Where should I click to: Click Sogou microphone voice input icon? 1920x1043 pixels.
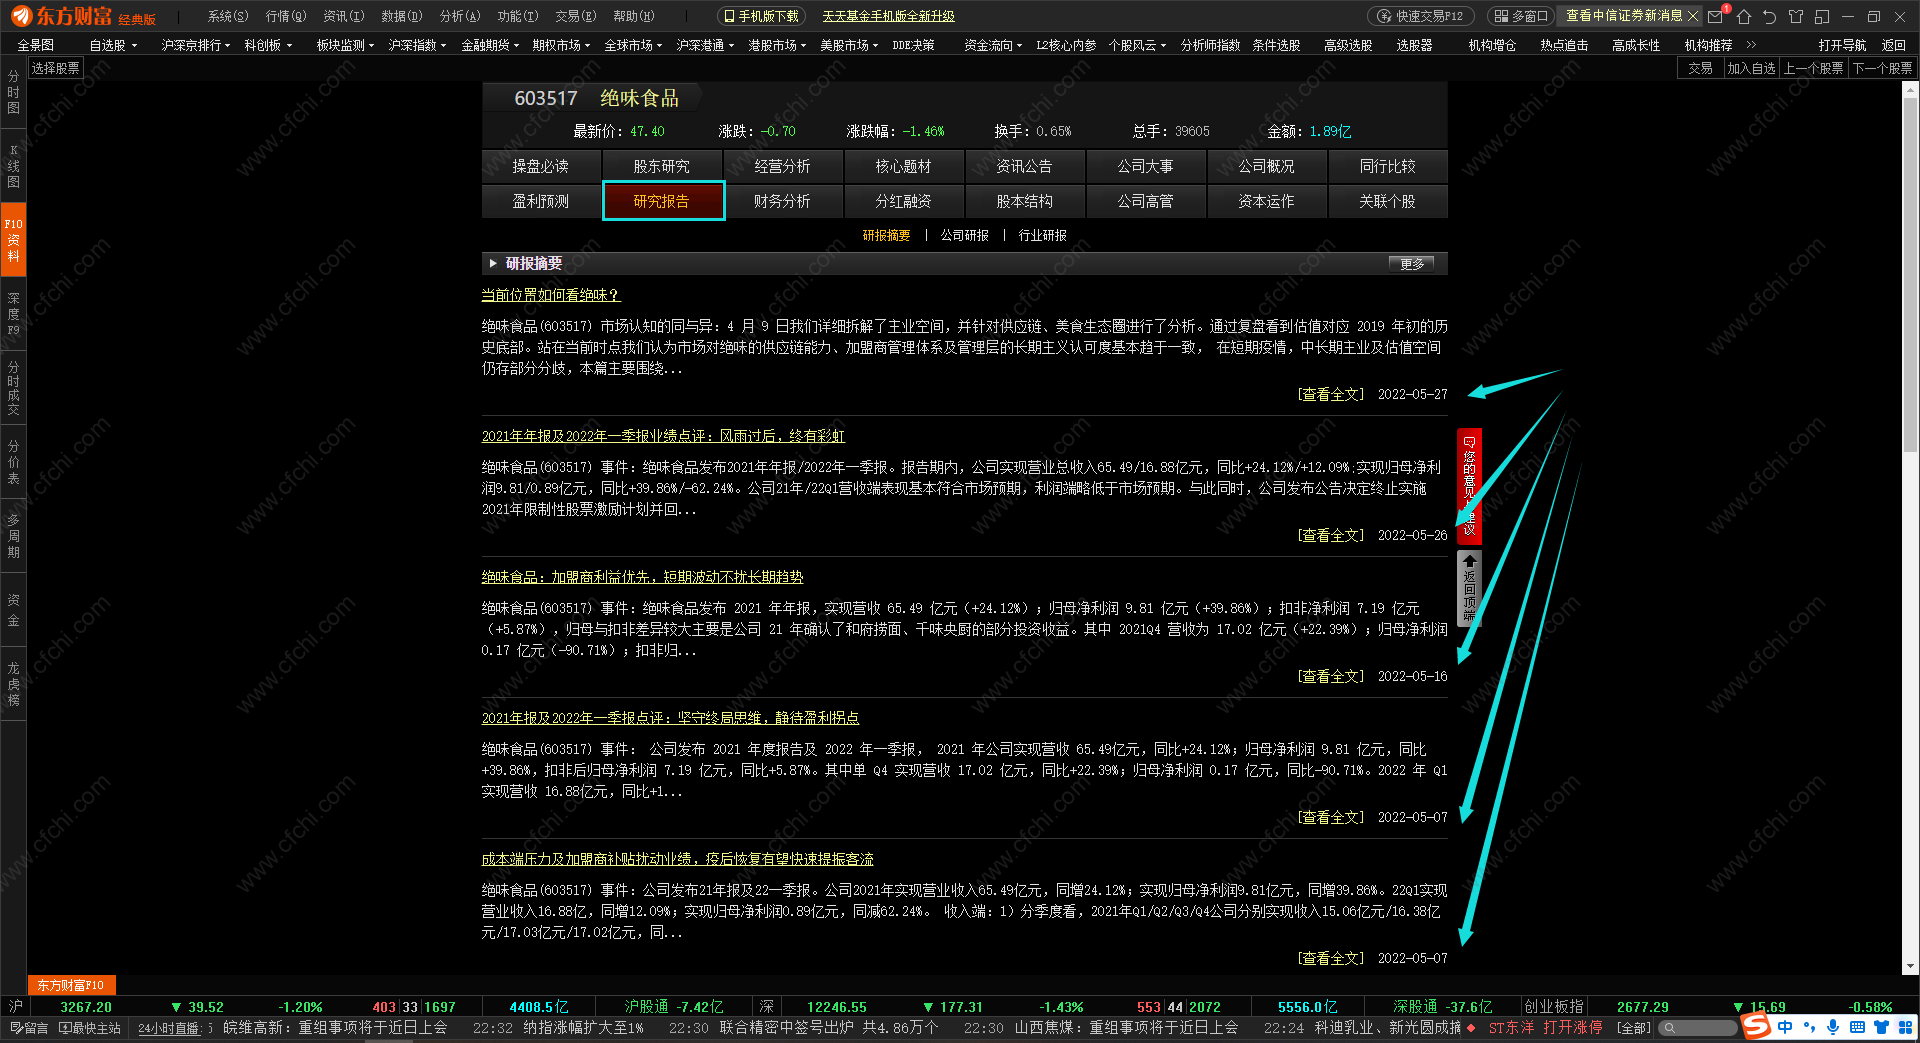pos(1833,1027)
